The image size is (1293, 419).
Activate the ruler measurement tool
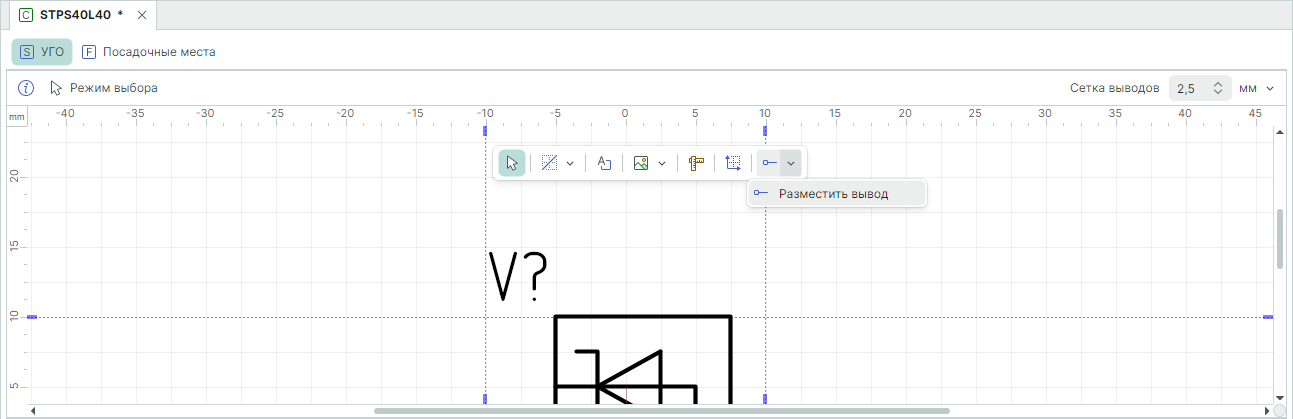point(697,163)
